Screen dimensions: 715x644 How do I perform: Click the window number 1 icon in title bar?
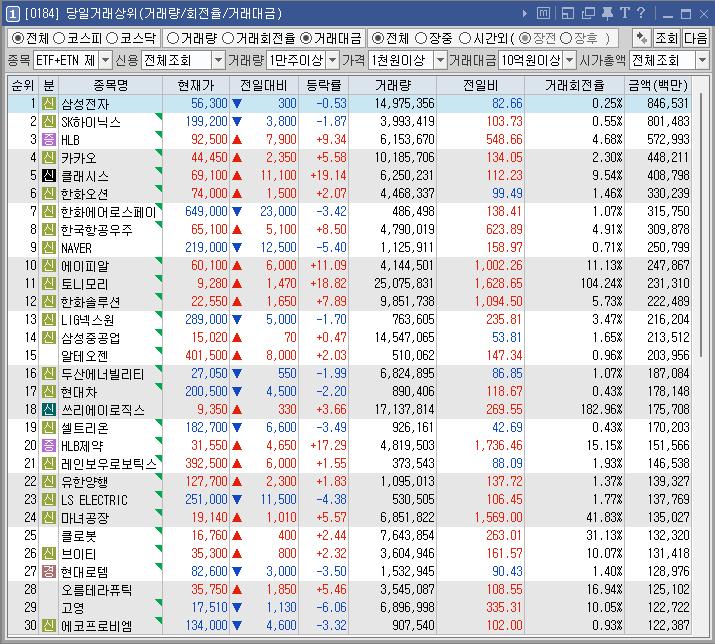(12, 14)
